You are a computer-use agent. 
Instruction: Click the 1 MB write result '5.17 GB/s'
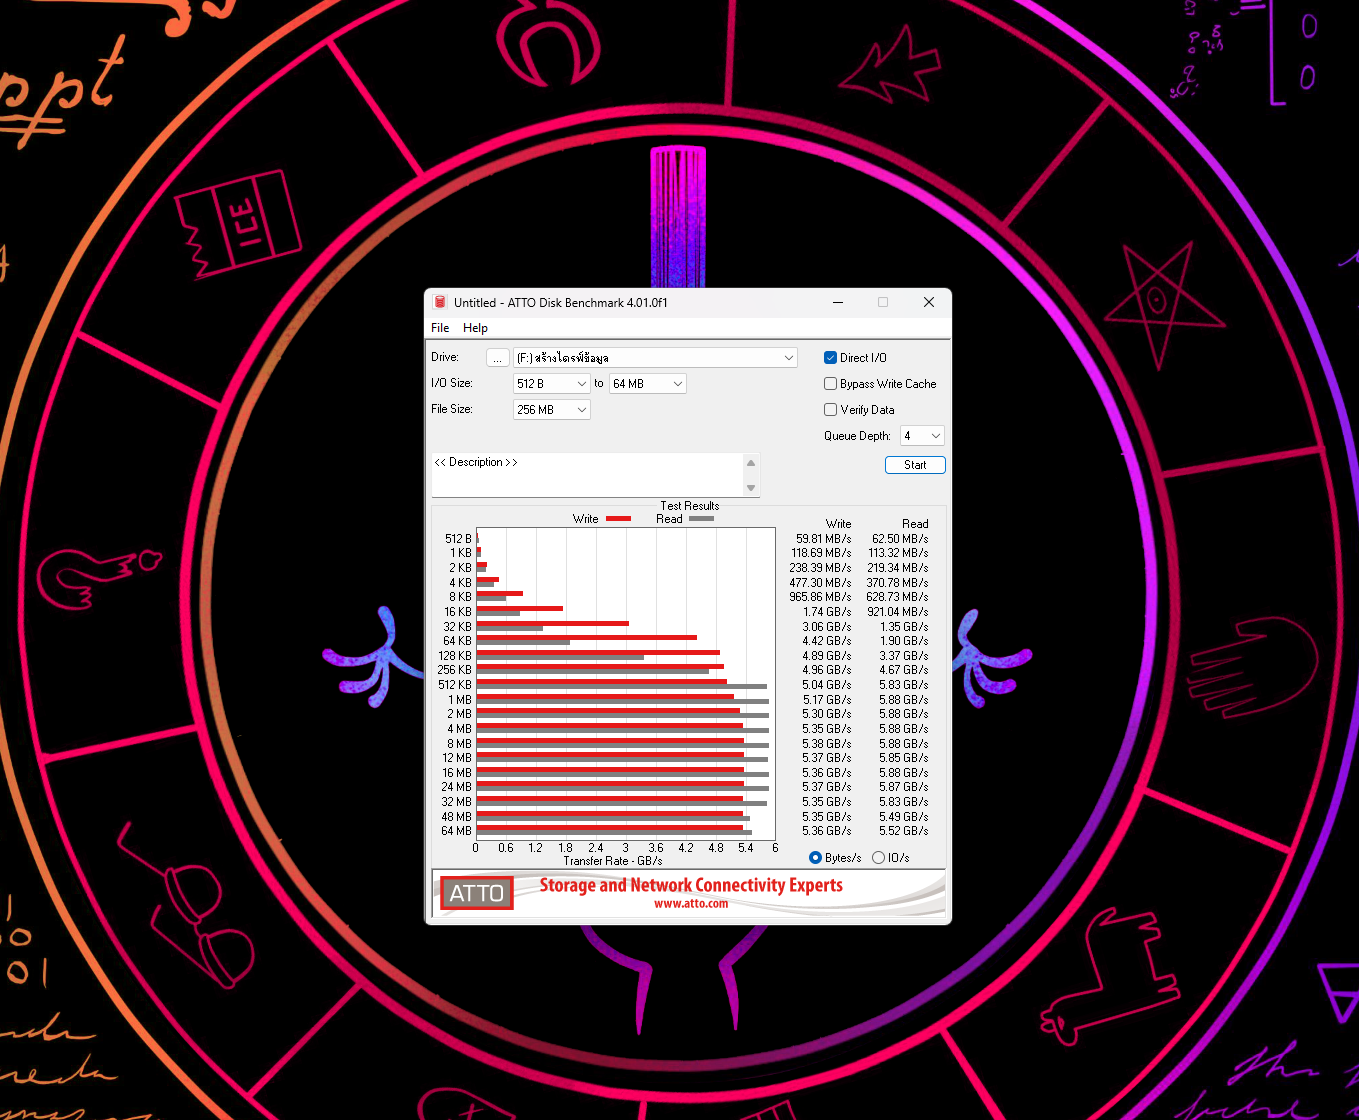[x=827, y=700]
